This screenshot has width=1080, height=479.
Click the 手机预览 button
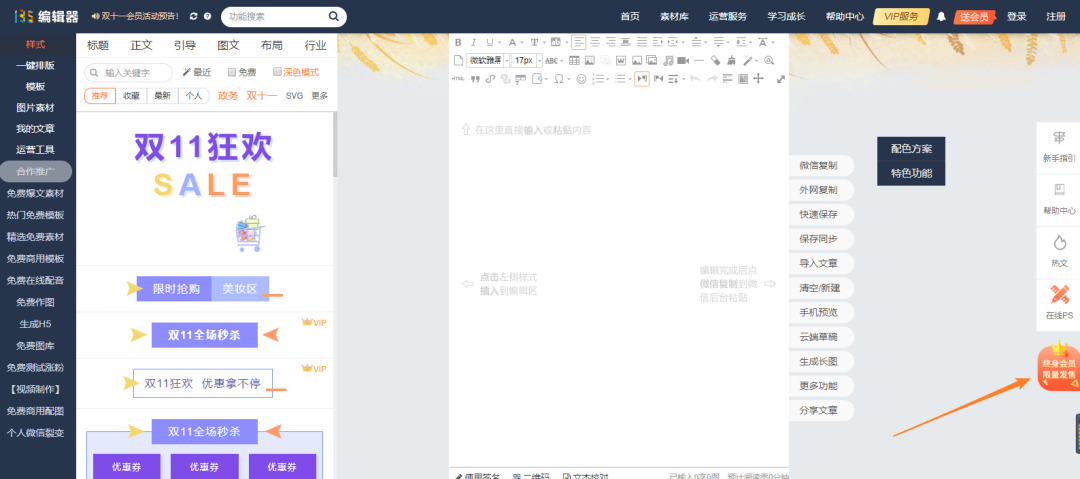click(x=818, y=312)
